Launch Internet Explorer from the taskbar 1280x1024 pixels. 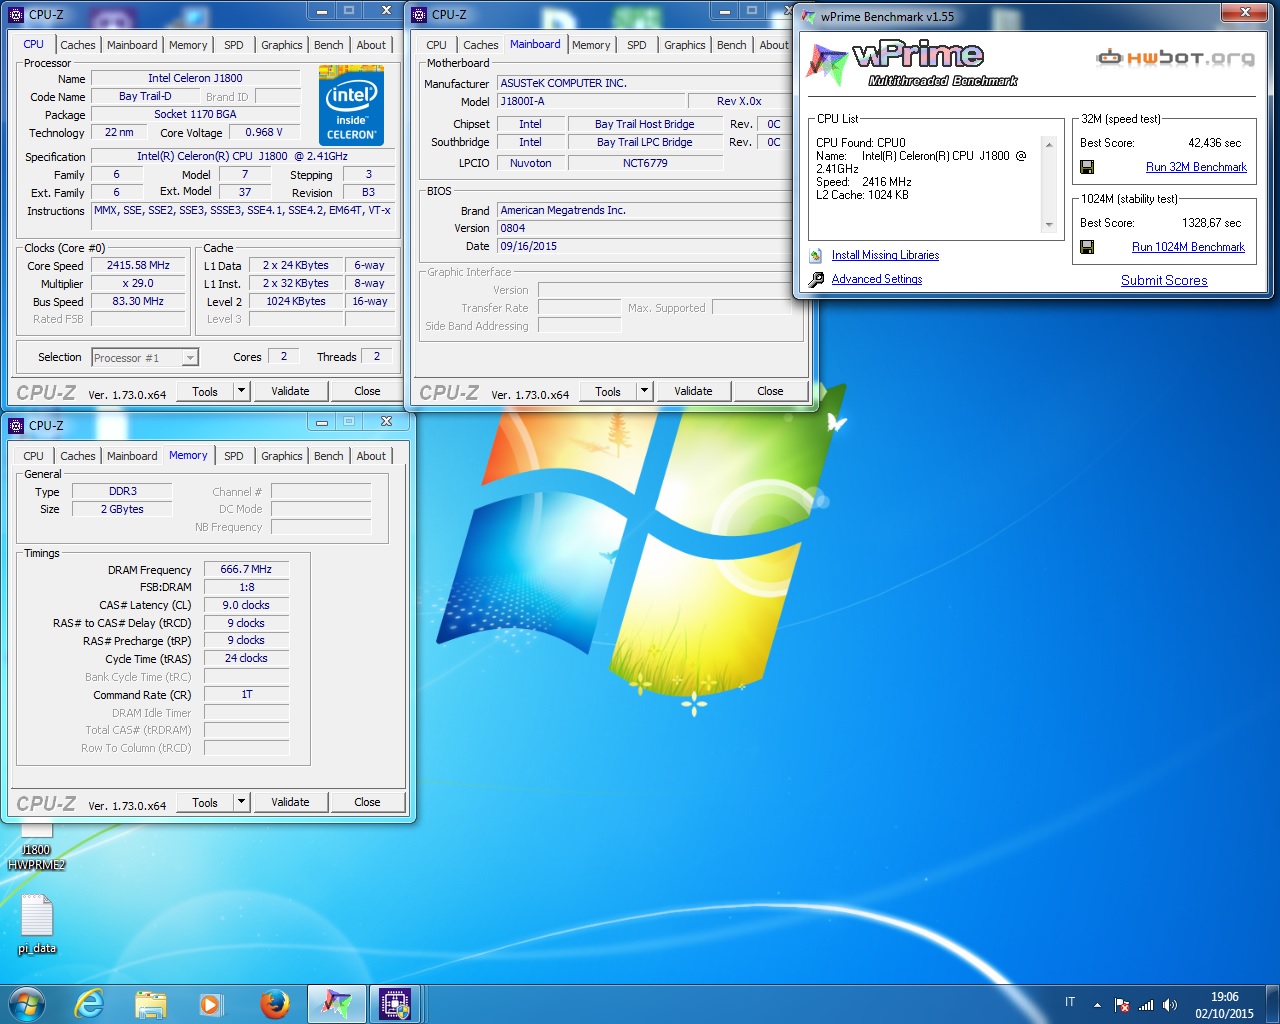tap(90, 1004)
